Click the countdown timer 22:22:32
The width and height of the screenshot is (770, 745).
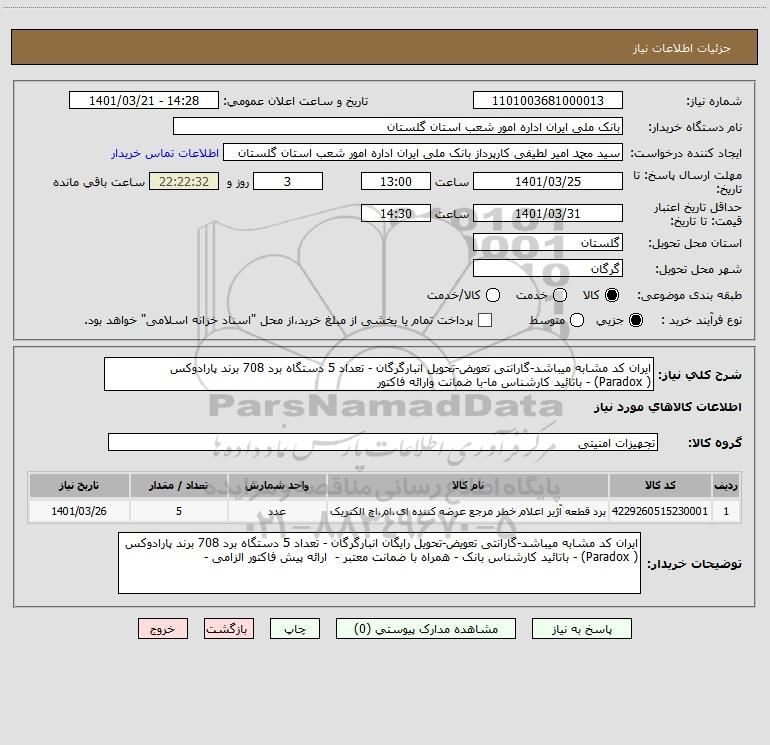click(x=184, y=181)
